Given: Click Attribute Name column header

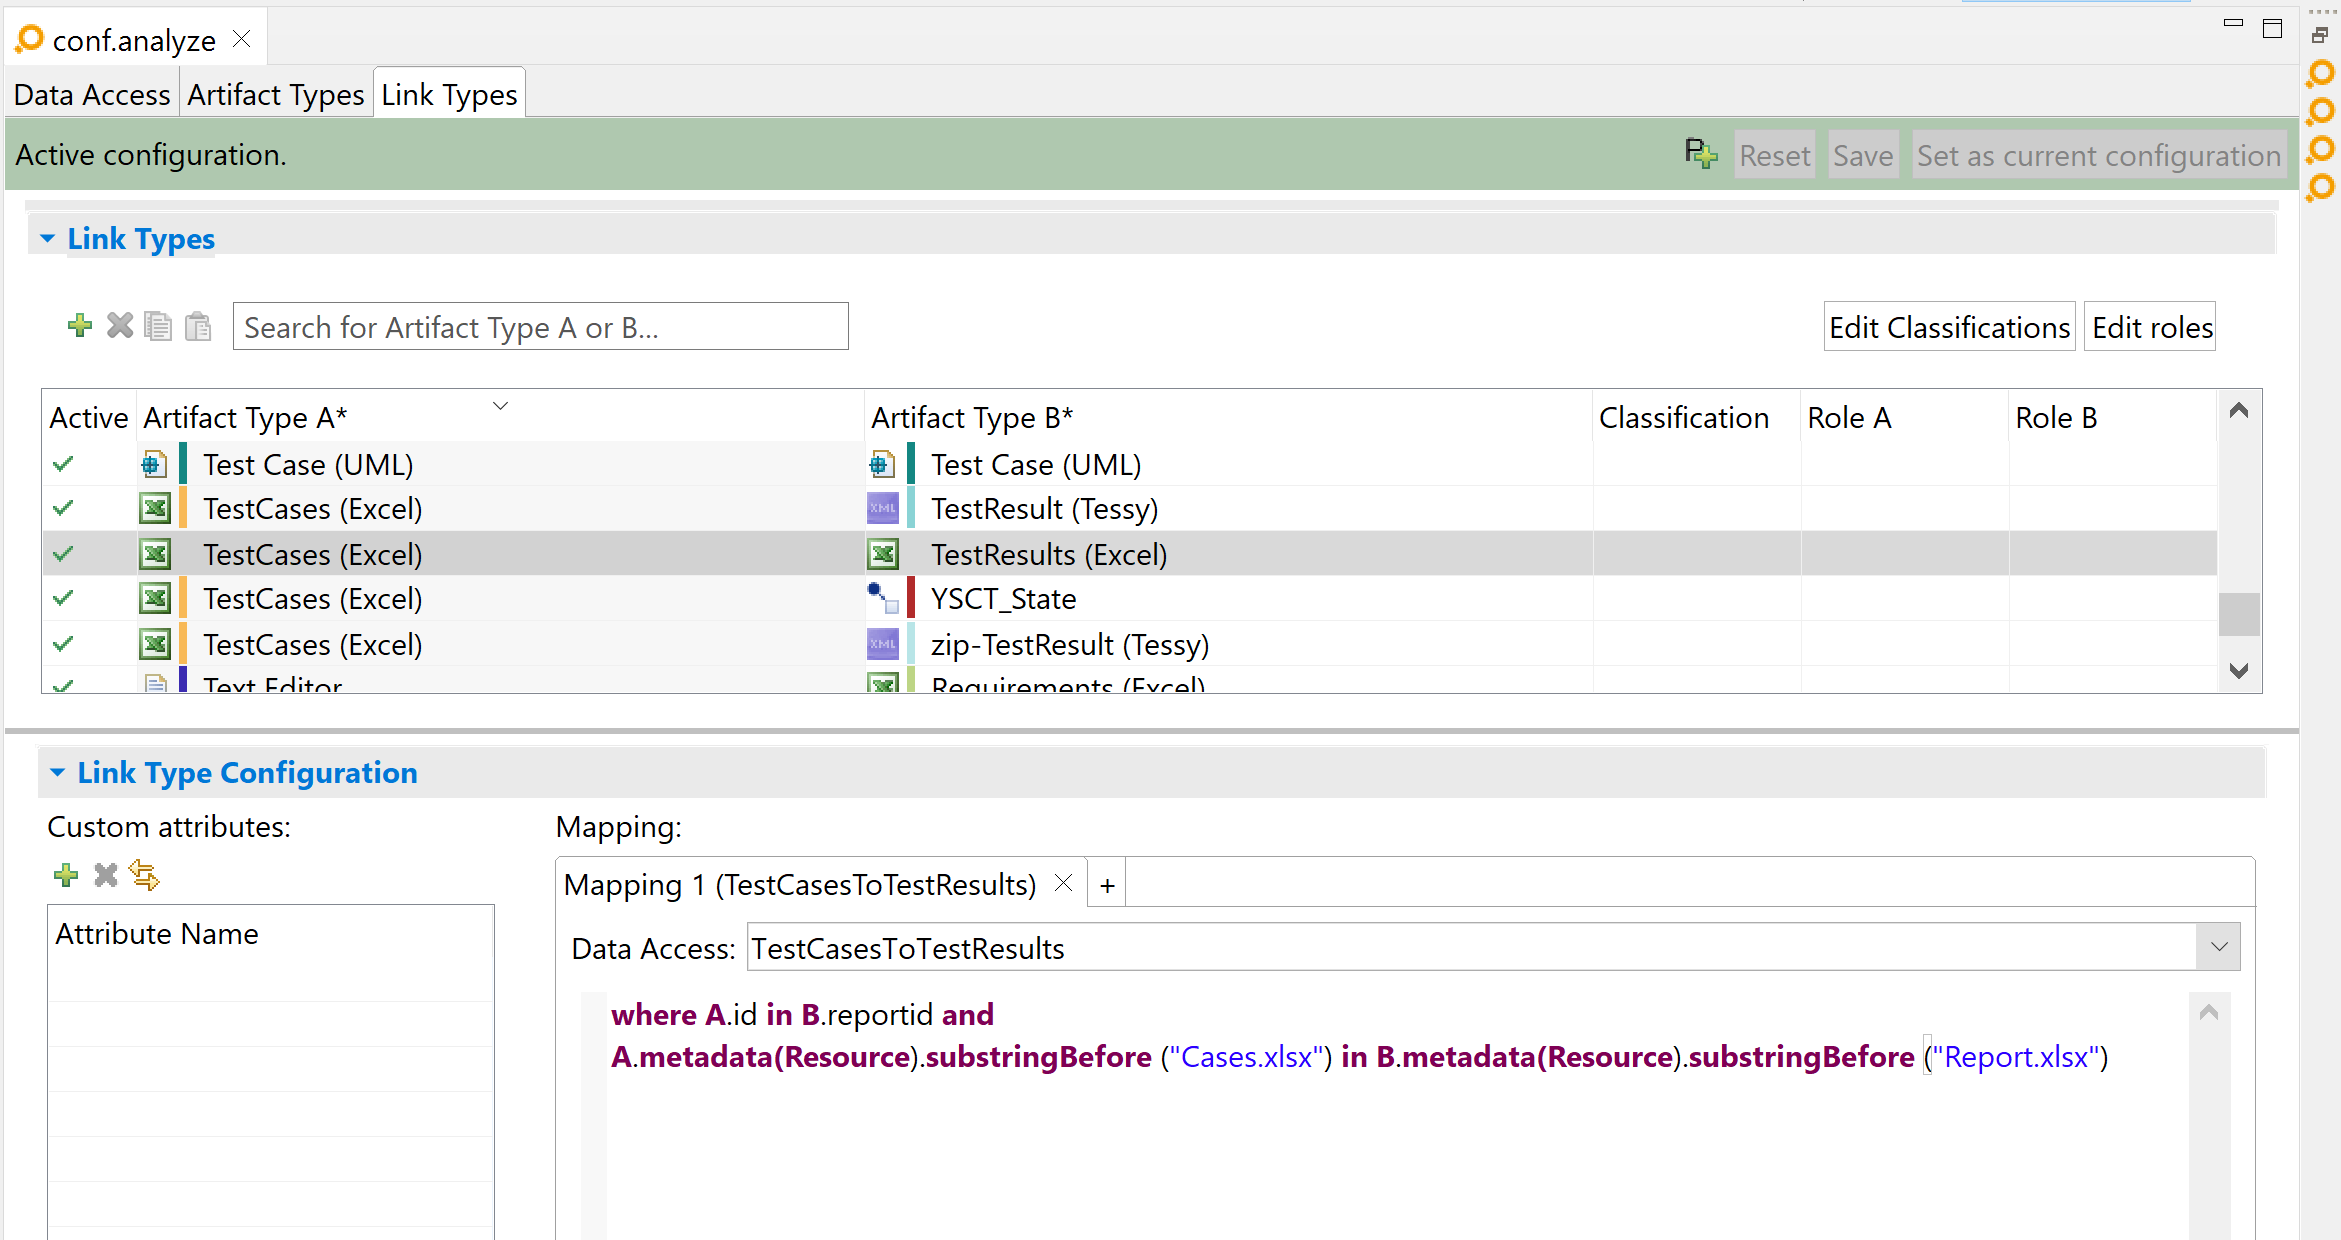Looking at the screenshot, I should [x=271, y=933].
